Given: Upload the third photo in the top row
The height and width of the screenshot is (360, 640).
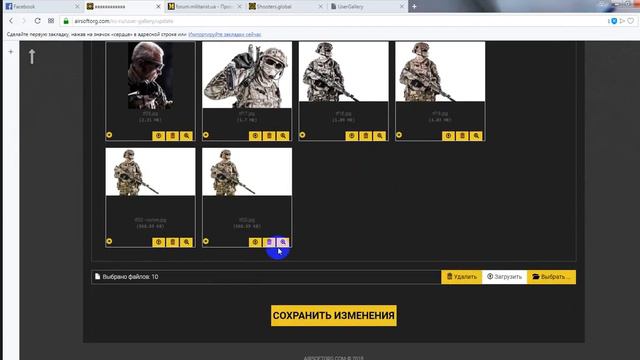Looking at the screenshot, I should pos(352,136).
